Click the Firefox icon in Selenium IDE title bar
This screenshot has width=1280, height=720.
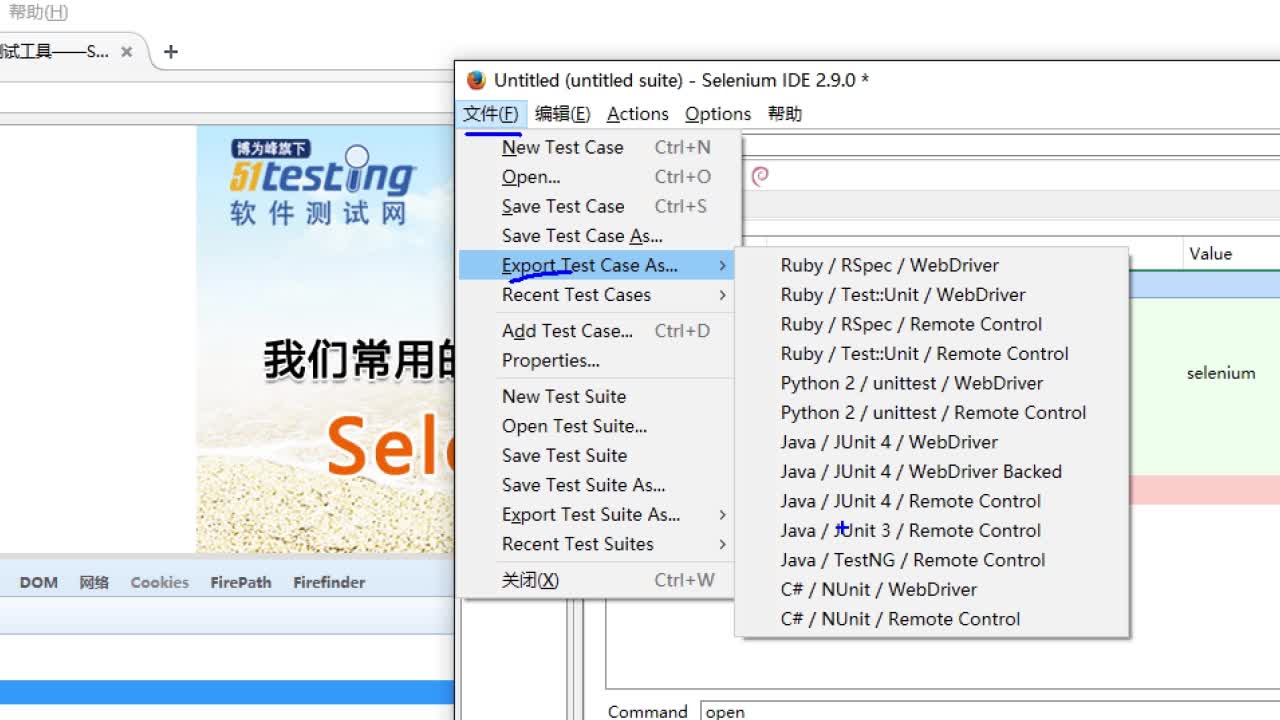(476, 80)
